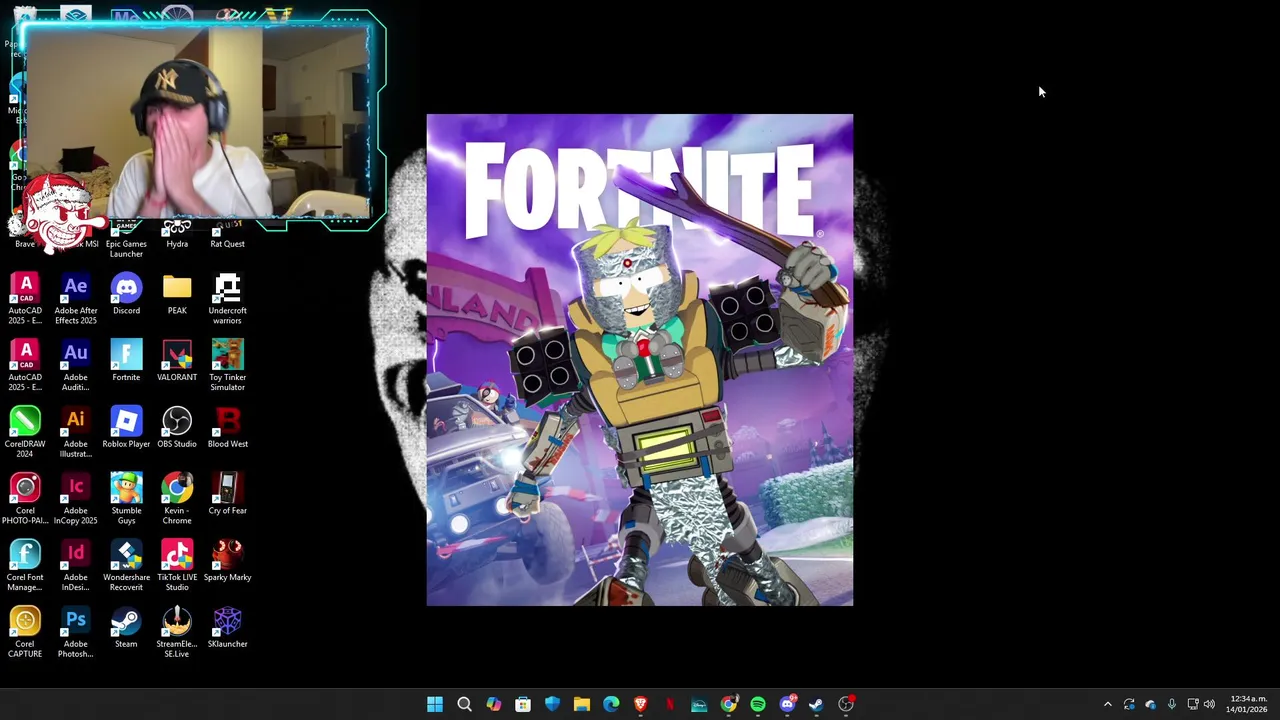The width and height of the screenshot is (1280, 720).
Task: Open Toy Tinker Simulator shortcut
Action: point(227,365)
